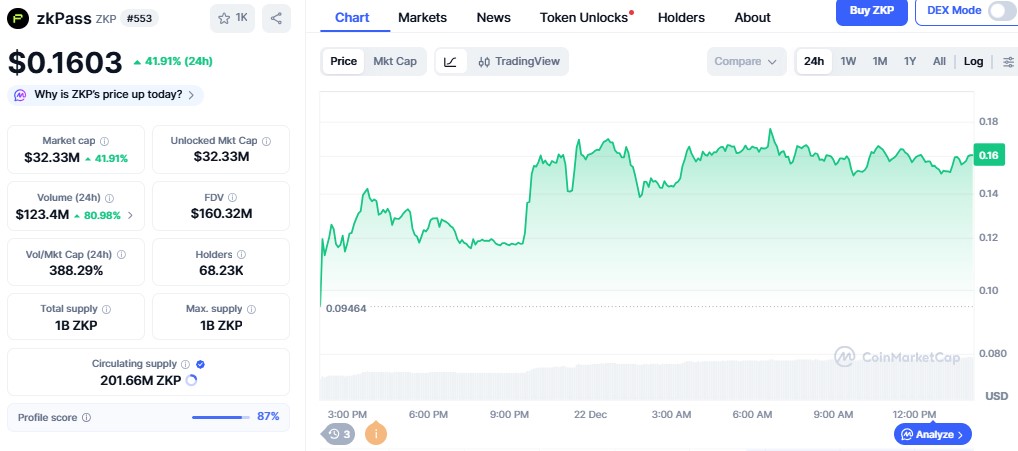The width and height of the screenshot is (1018, 451).
Task: Open TradingView chart mode
Action: [x=517, y=61]
